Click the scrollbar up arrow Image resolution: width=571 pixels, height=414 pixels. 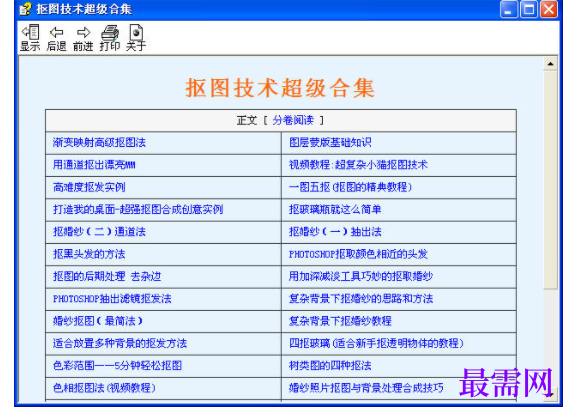(550, 64)
